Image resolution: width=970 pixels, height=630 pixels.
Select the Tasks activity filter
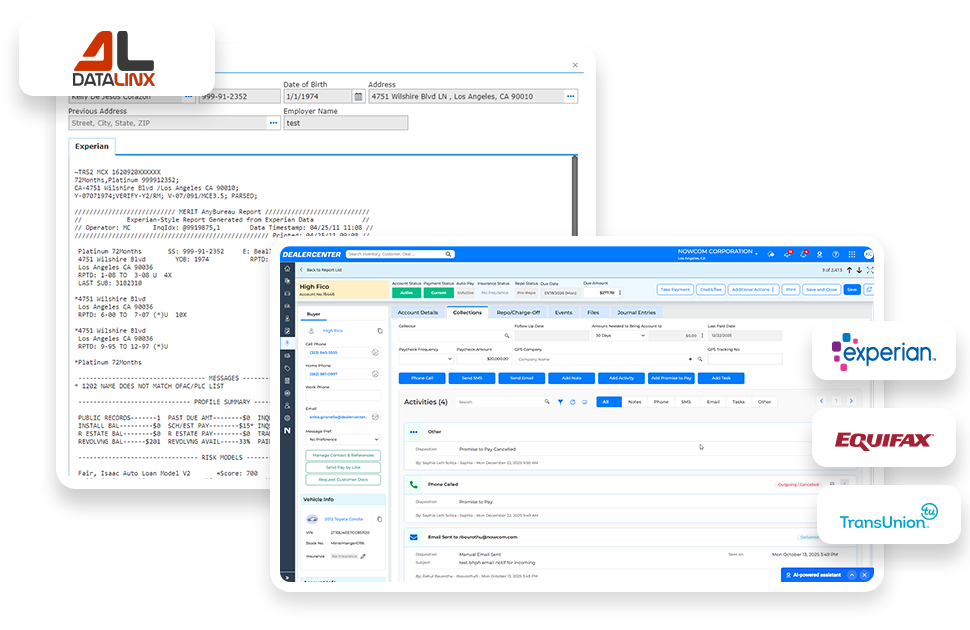point(739,402)
